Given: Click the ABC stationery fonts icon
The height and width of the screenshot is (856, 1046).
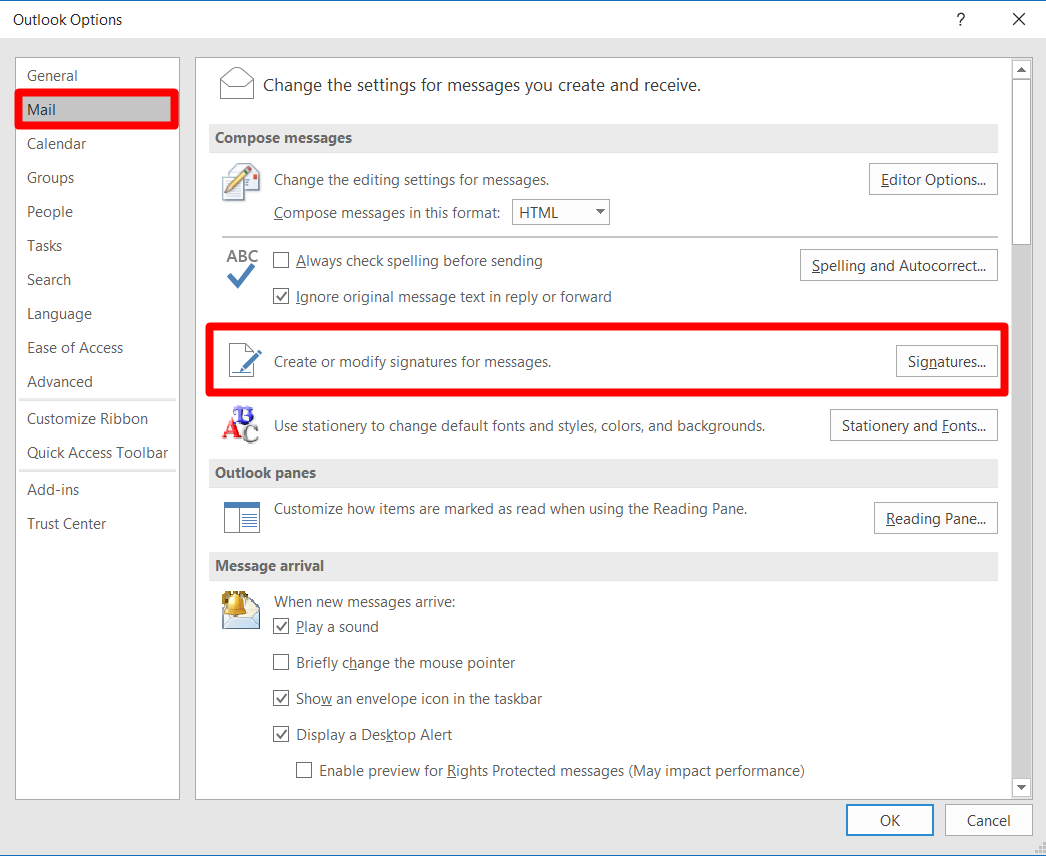Looking at the screenshot, I should (x=240, y=424).
